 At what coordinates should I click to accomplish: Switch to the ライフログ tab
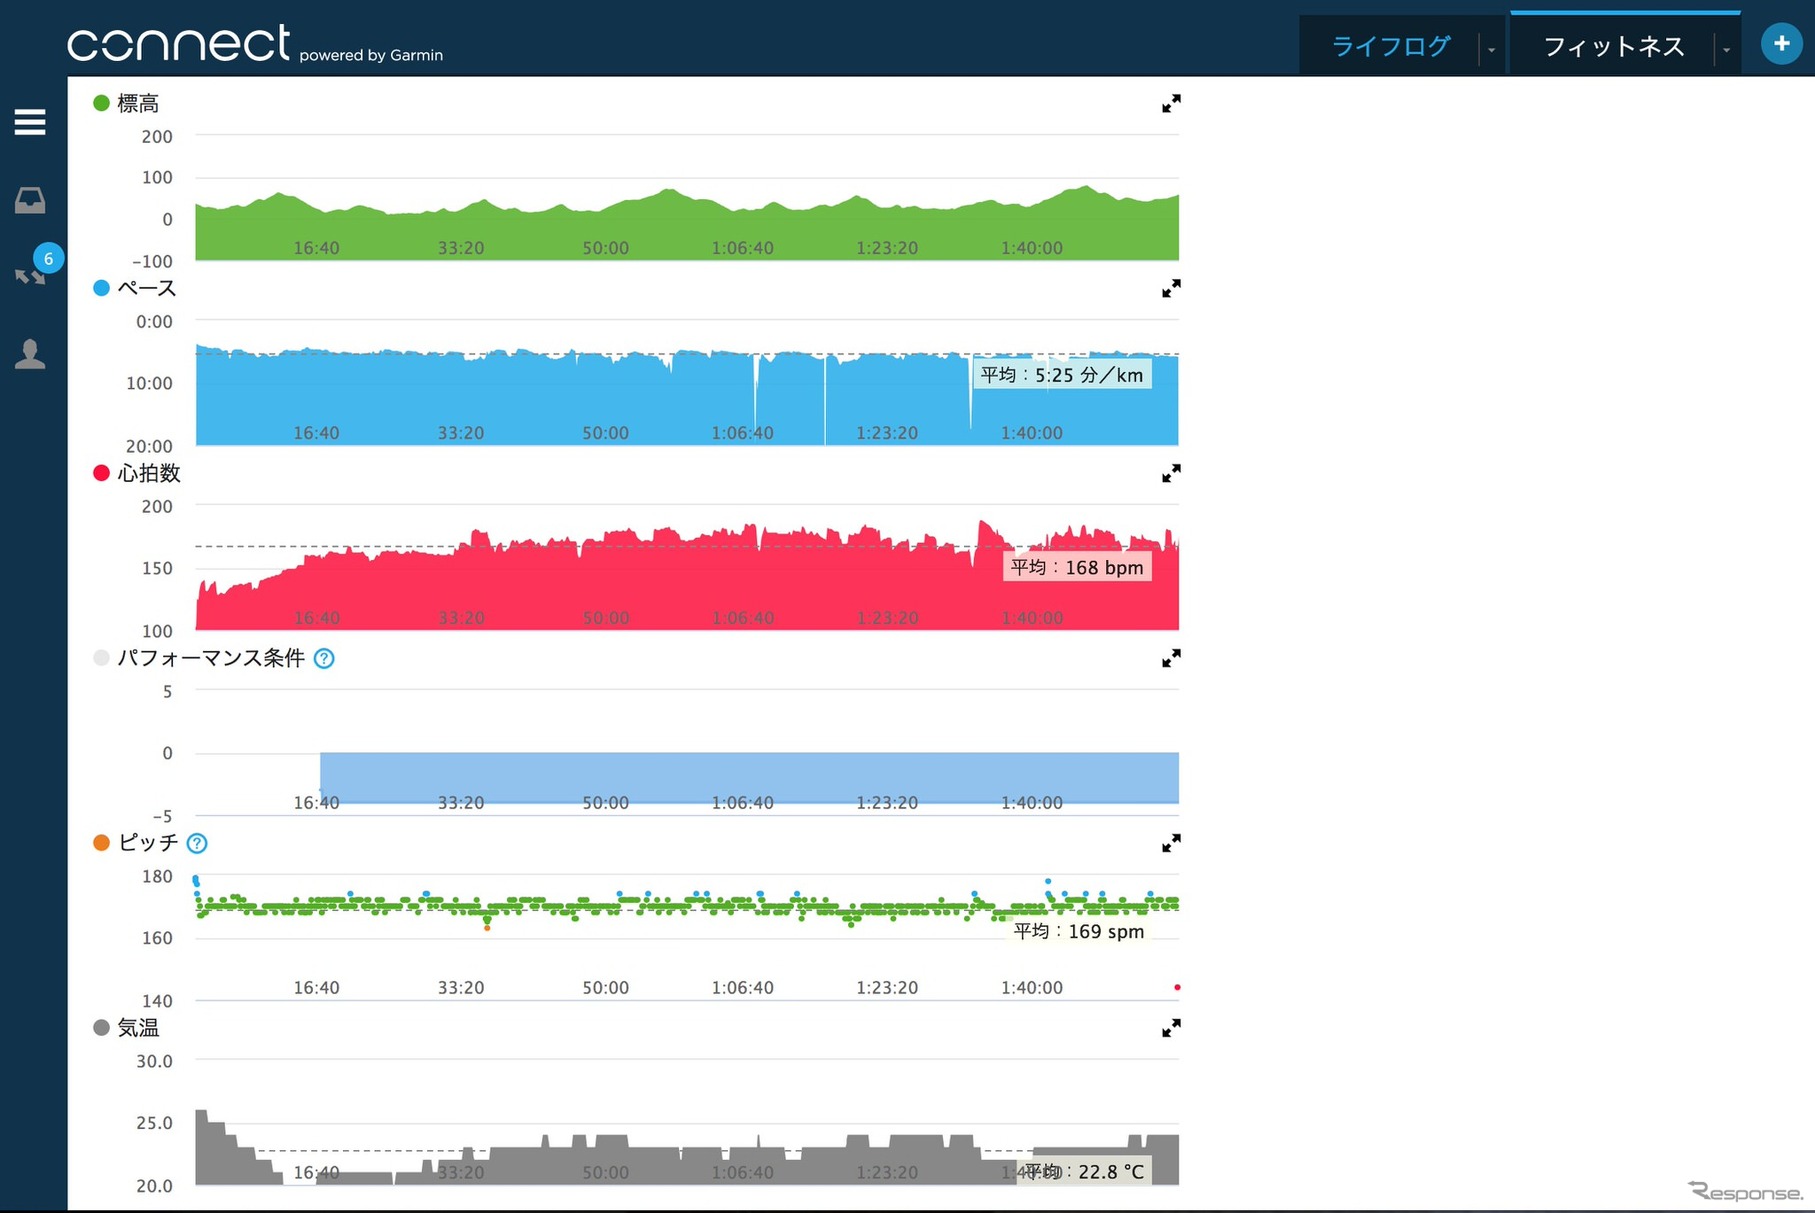1390,46
